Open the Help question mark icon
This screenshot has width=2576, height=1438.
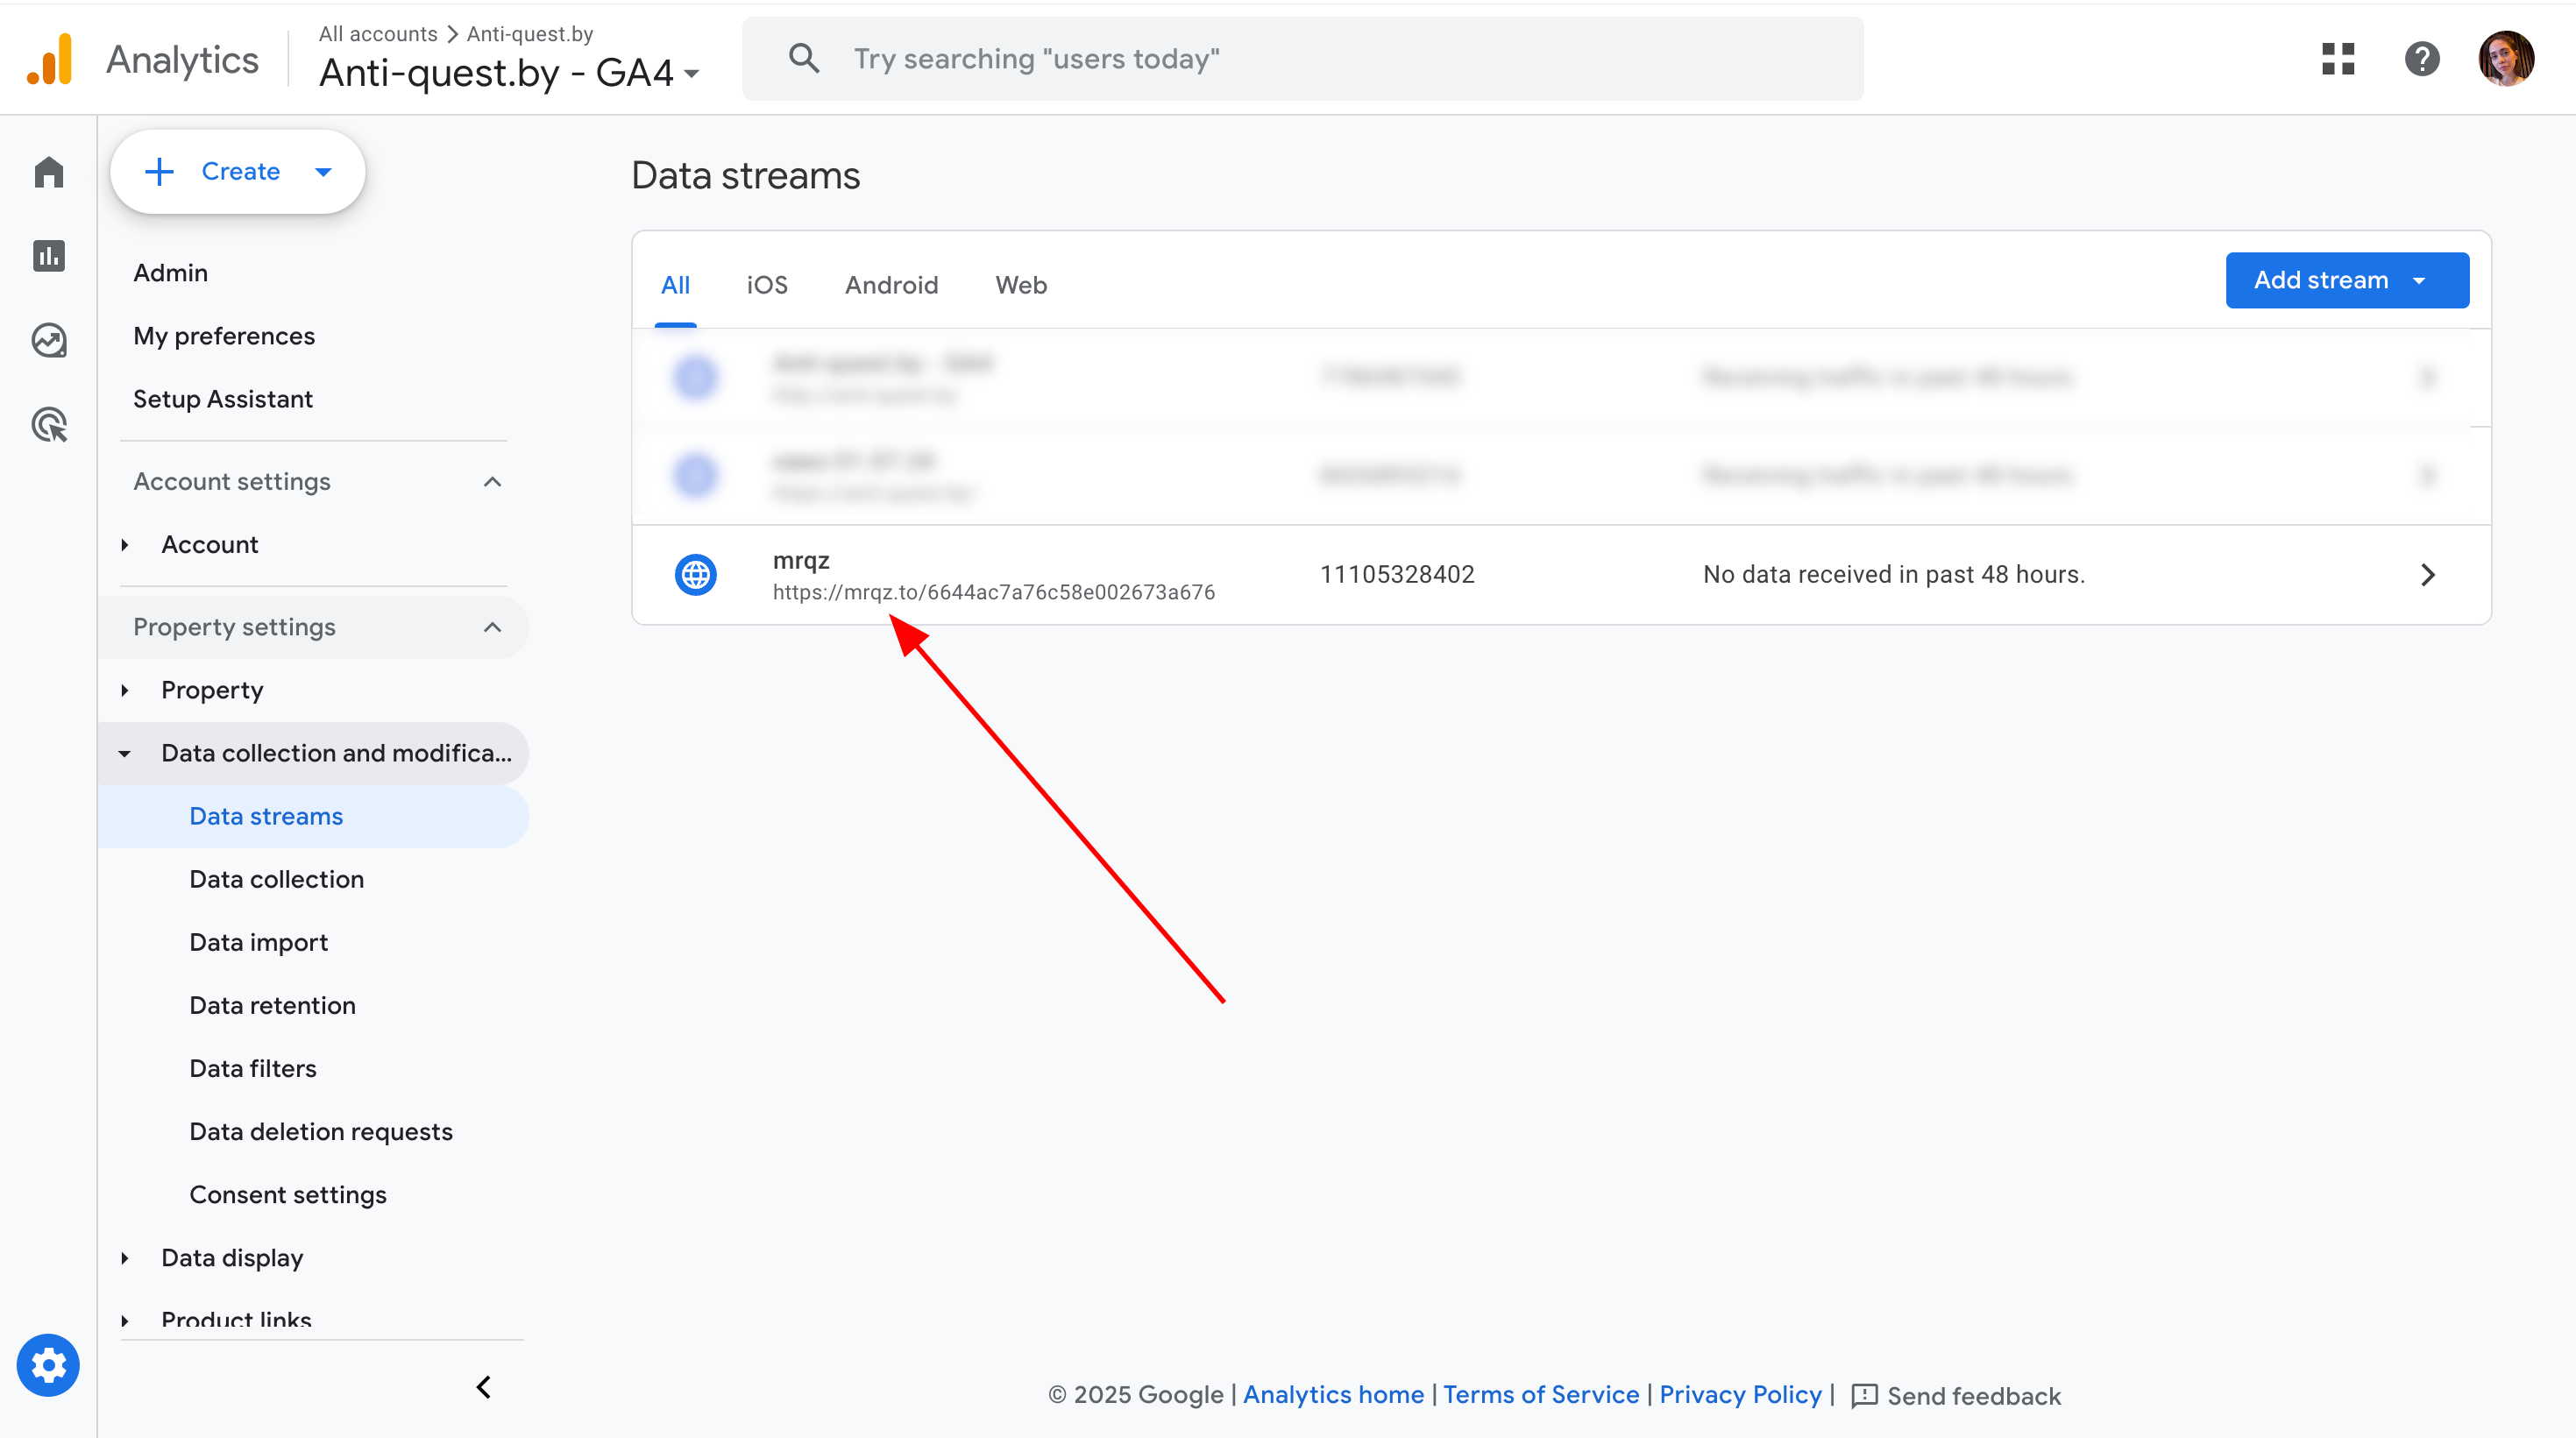2421,59
